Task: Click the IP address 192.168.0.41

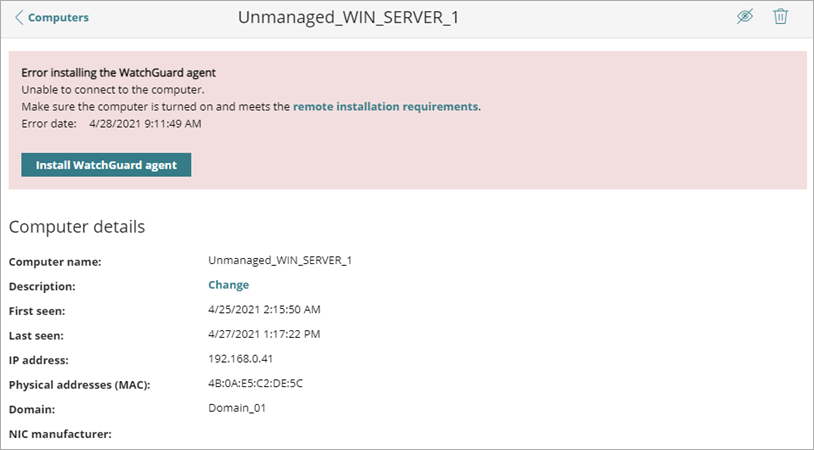Action: [x=241, y=357]
